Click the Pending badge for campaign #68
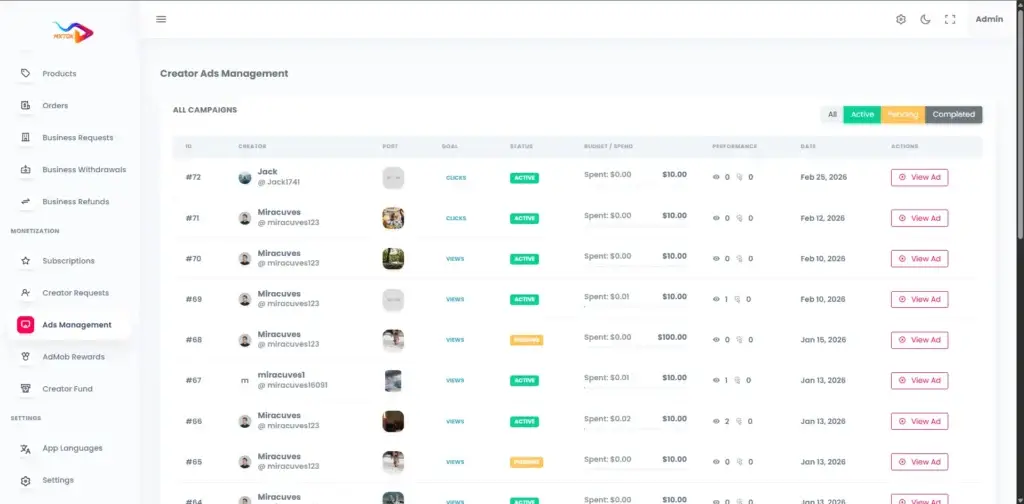The height and width of the screenshot is (504, 1024). (x=526, y=340)
